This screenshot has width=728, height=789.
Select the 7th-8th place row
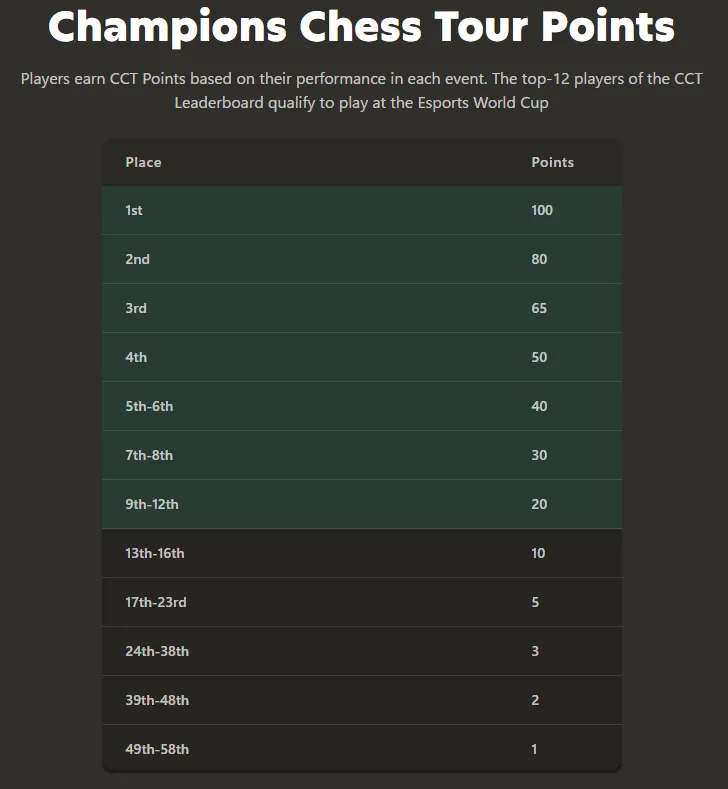(x=361, y=455)
